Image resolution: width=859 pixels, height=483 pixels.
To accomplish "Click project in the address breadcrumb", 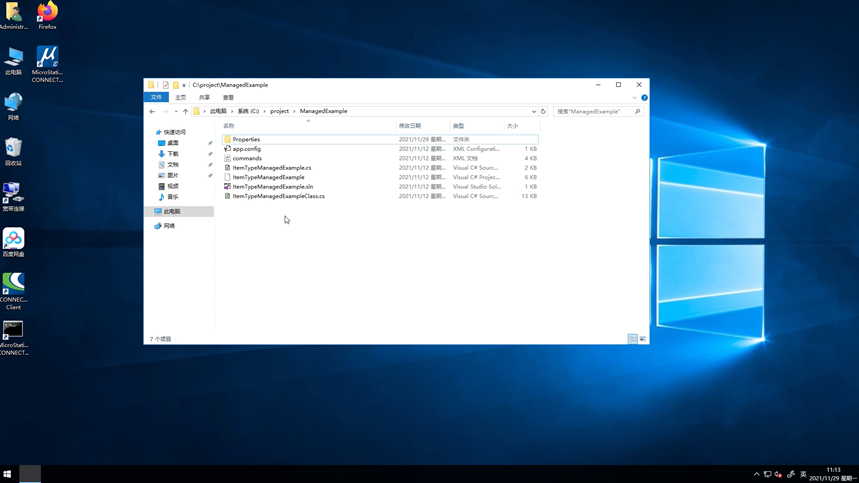I will [279, 111].
